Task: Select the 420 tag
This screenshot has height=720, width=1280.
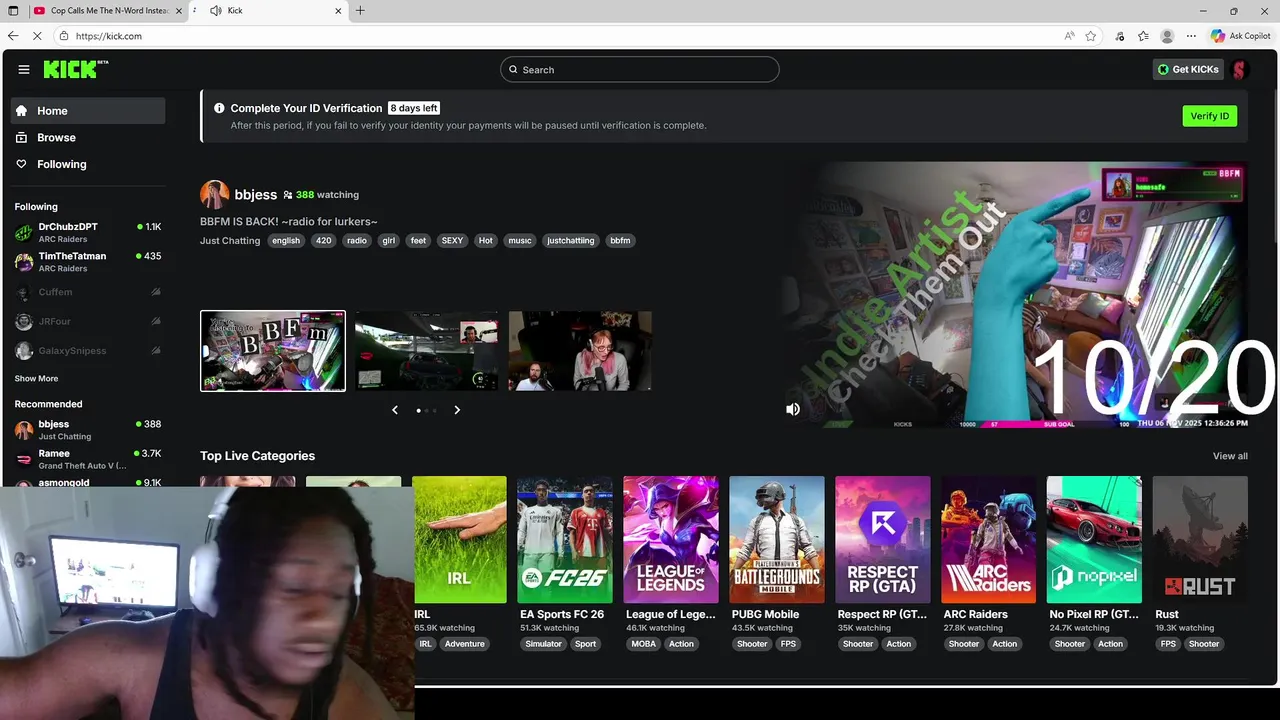Action: click(x=323, y=241)
